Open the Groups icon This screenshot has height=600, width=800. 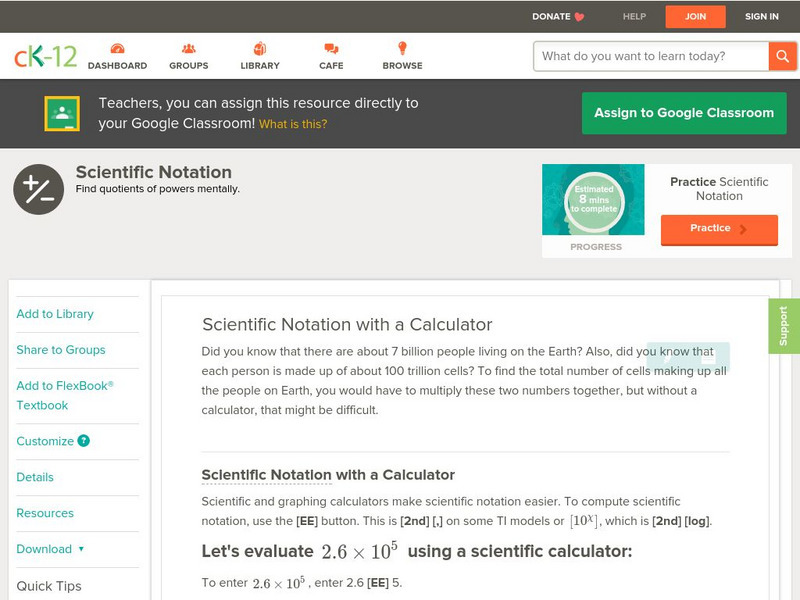189,49
